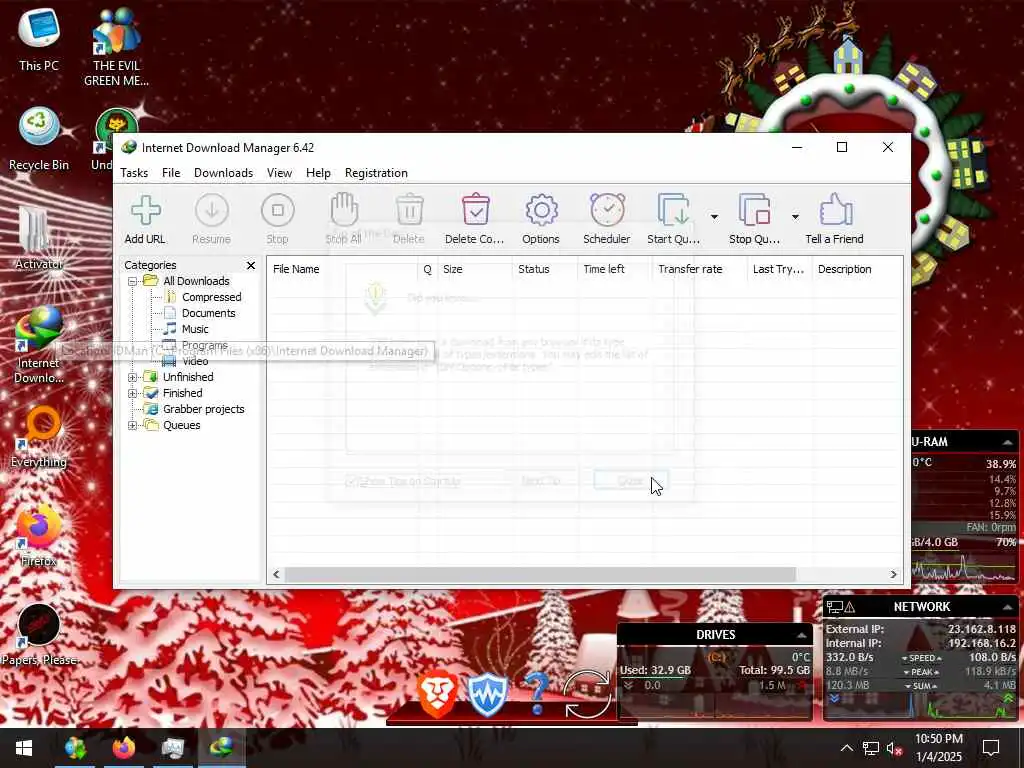Open the Tasks menu
1024x768 pixels.
134,173
